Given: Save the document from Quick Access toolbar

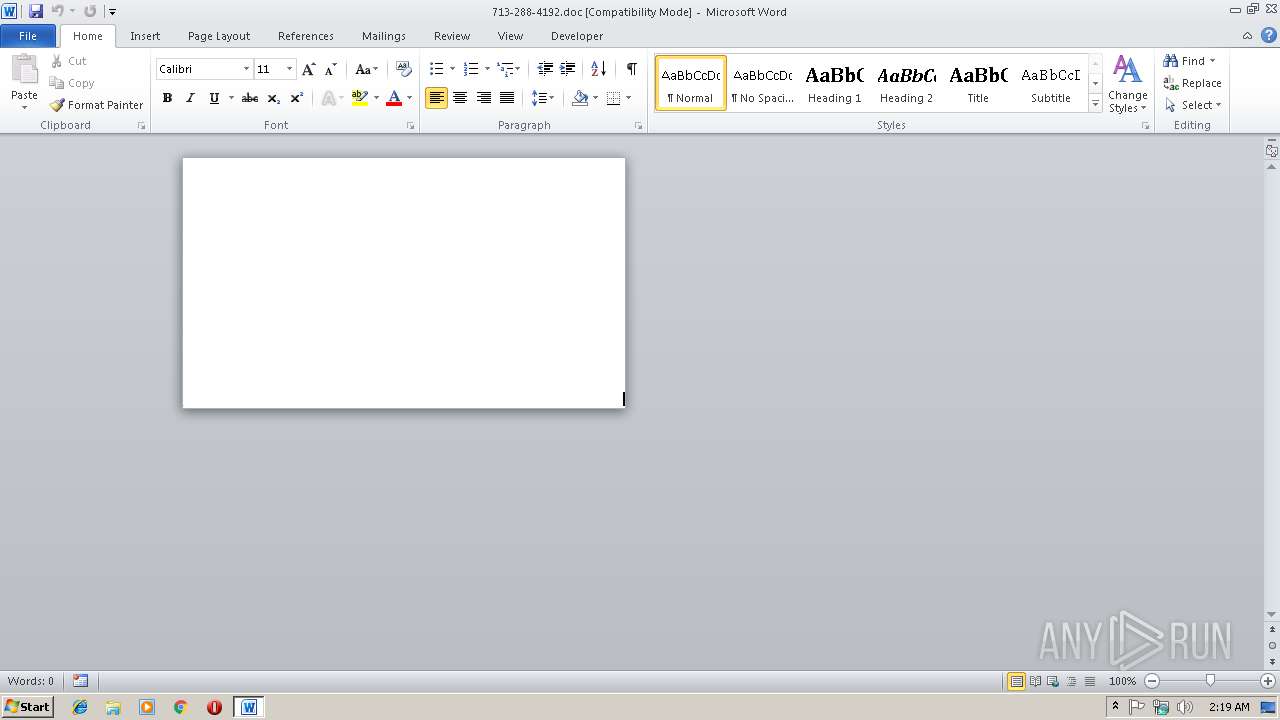Looking at the screenshot, I should [36, 11].
